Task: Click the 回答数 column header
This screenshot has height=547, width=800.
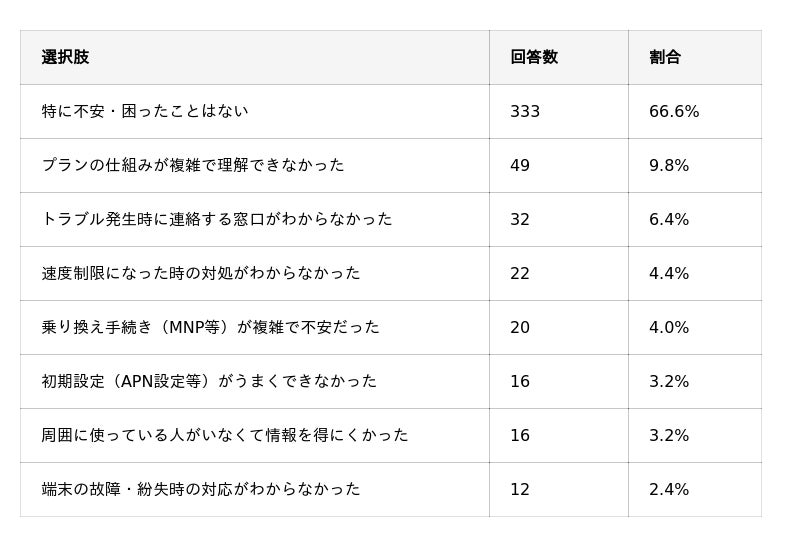Action: pos(534,58)
